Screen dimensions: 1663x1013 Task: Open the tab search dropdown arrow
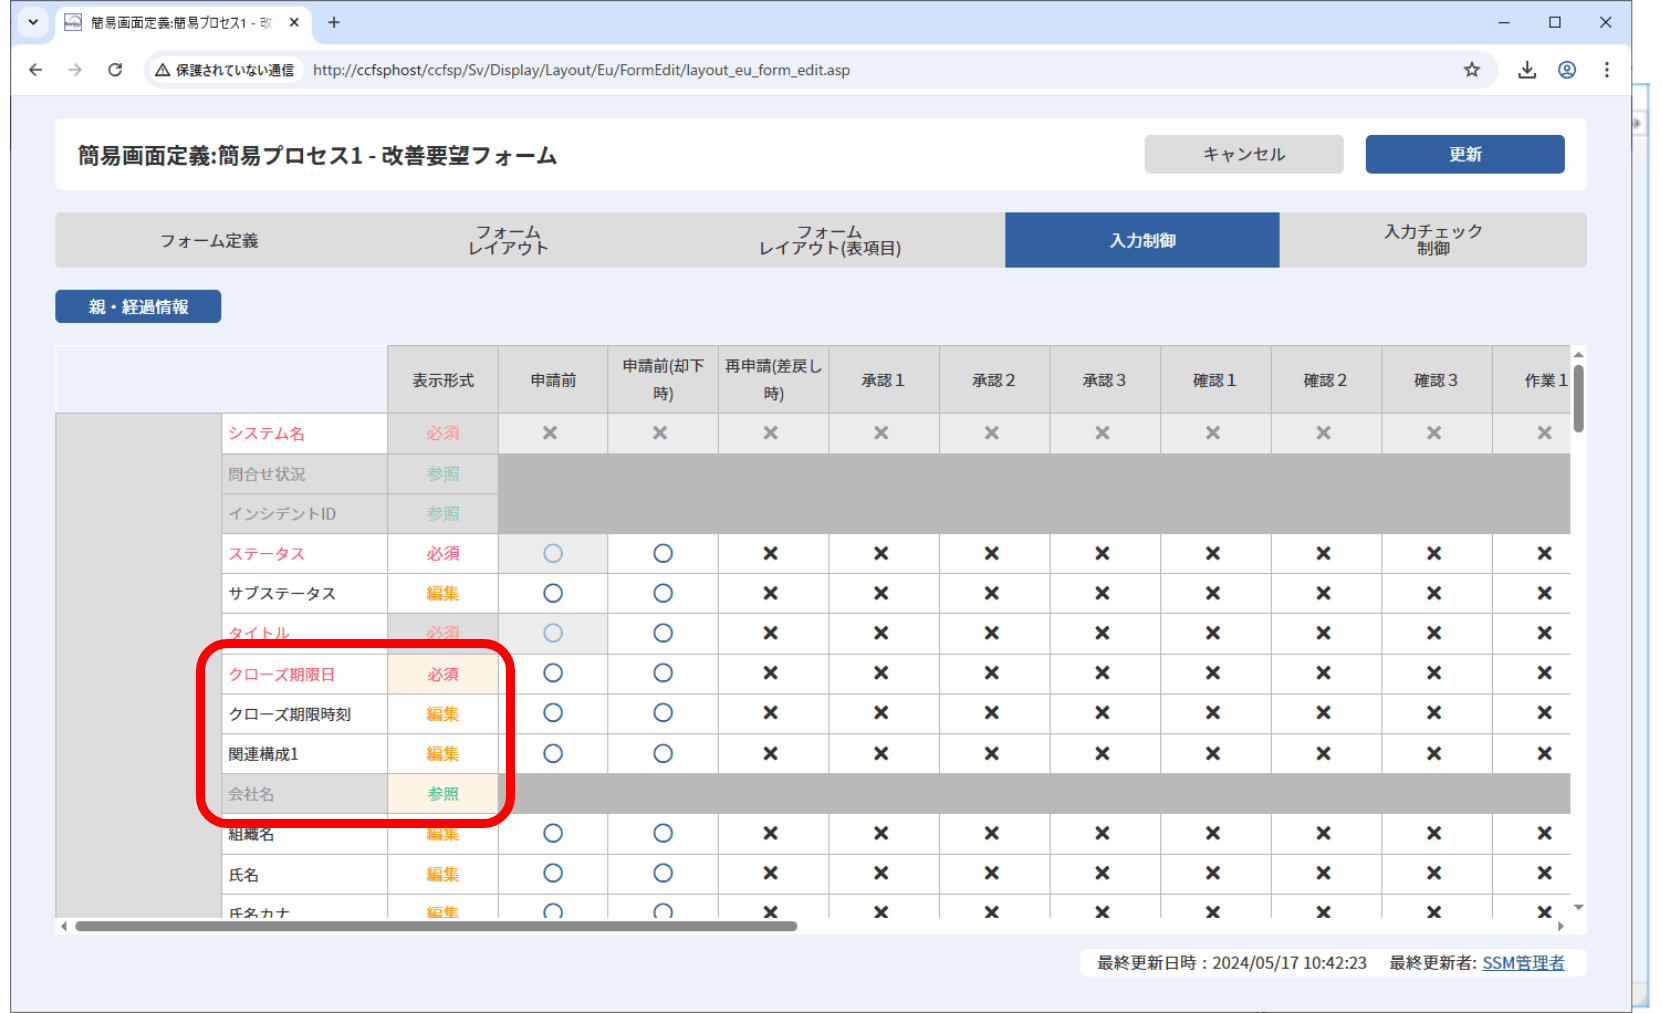coord(33,22)
